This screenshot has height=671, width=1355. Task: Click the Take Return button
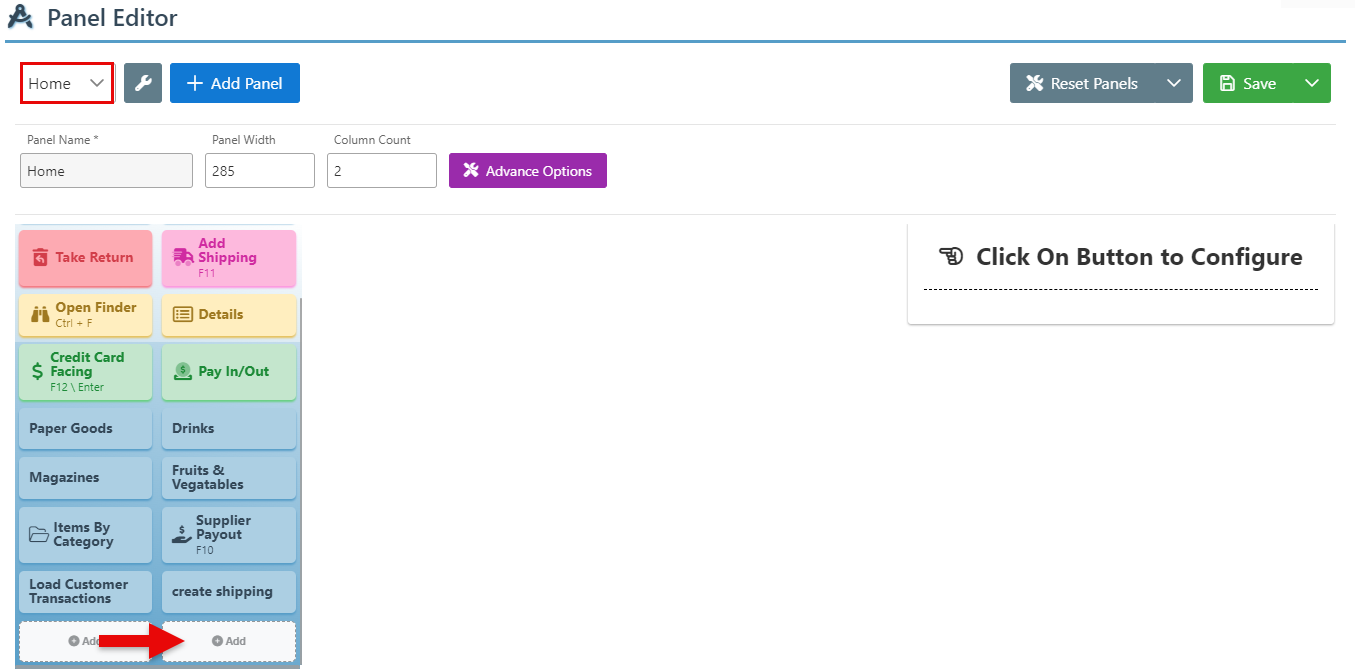[85, 258]
